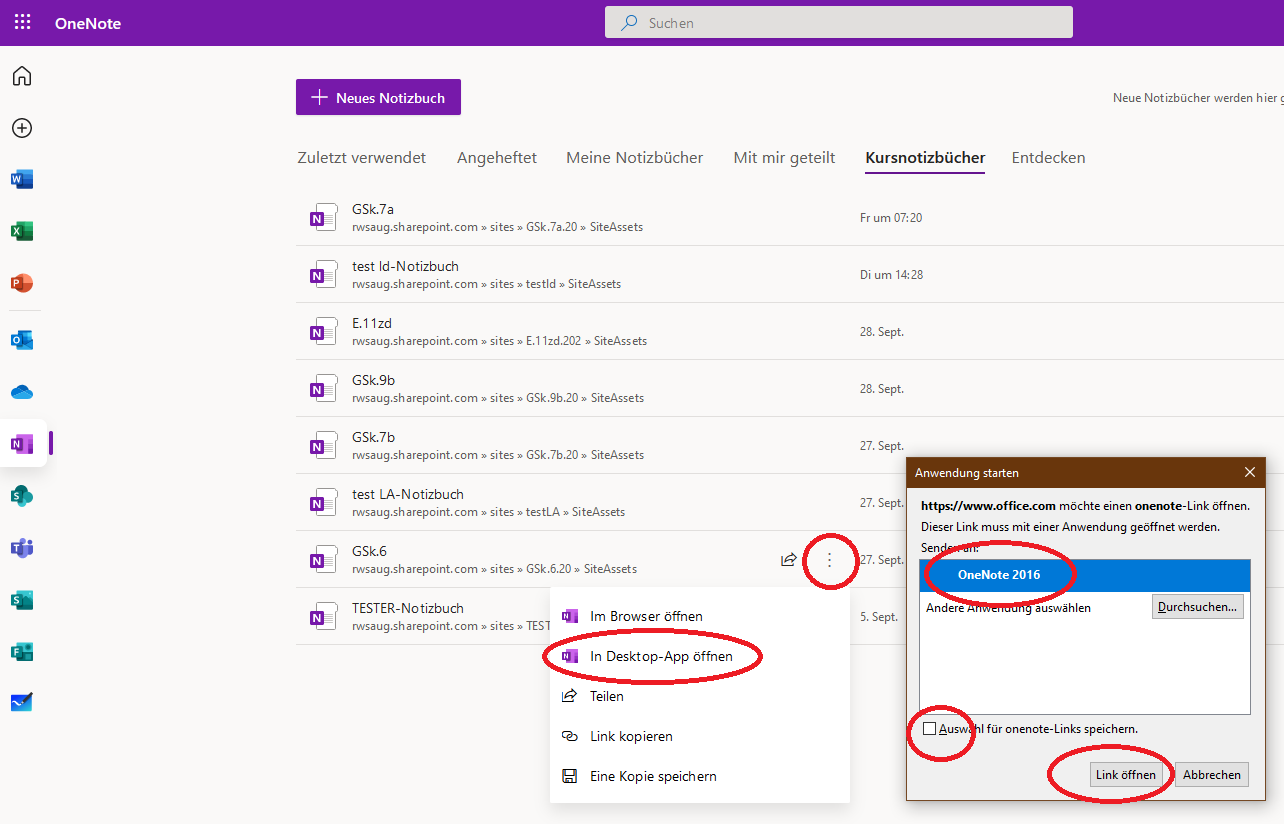This screenshot has width=1284, height=824.
Task: Go to the Home icon in sidebar
Action: 22,76
